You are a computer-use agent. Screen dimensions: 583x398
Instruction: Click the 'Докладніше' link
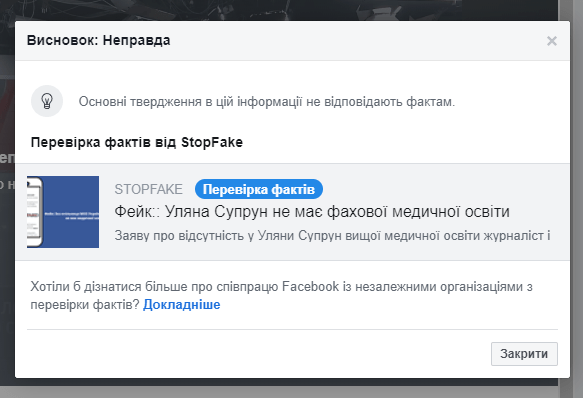182,305
